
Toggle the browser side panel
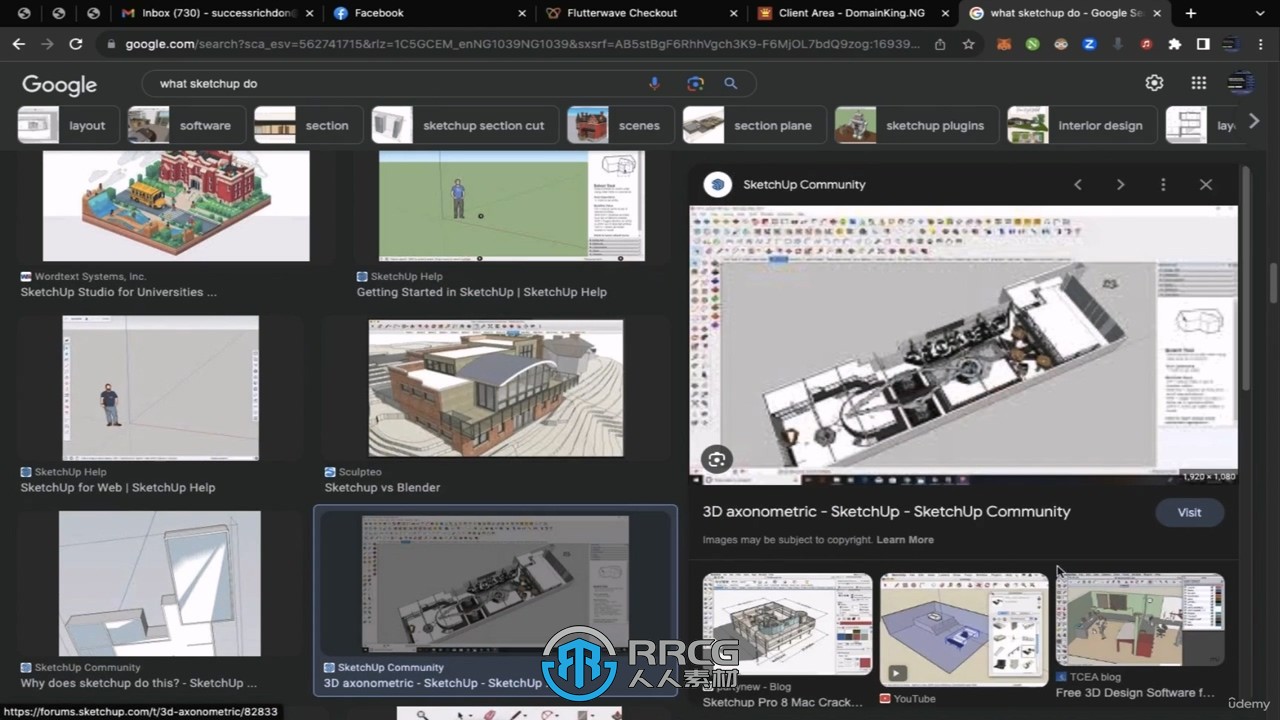(1203, 44)
